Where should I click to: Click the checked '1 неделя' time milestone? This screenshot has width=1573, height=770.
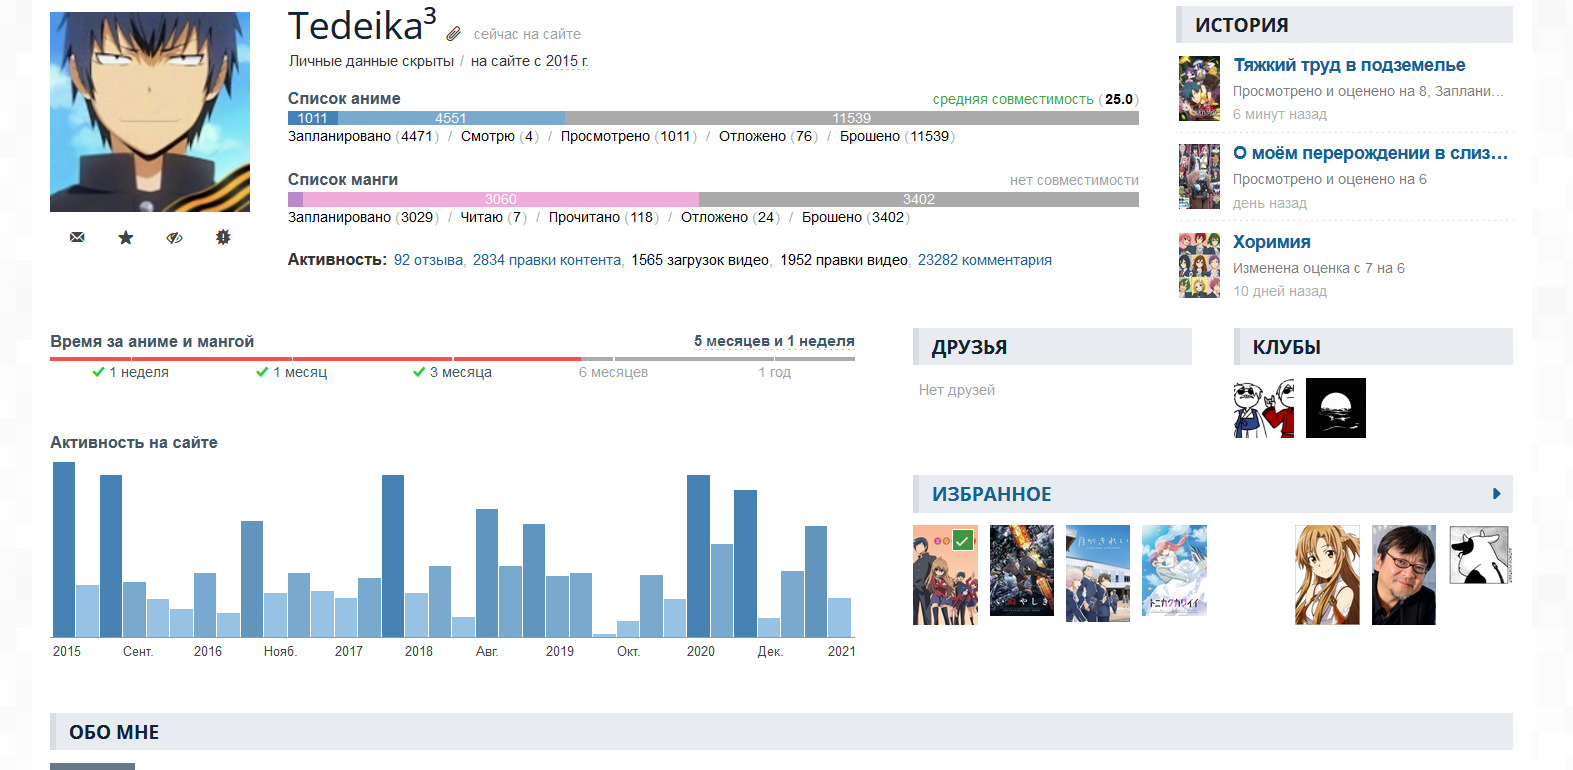130,372
